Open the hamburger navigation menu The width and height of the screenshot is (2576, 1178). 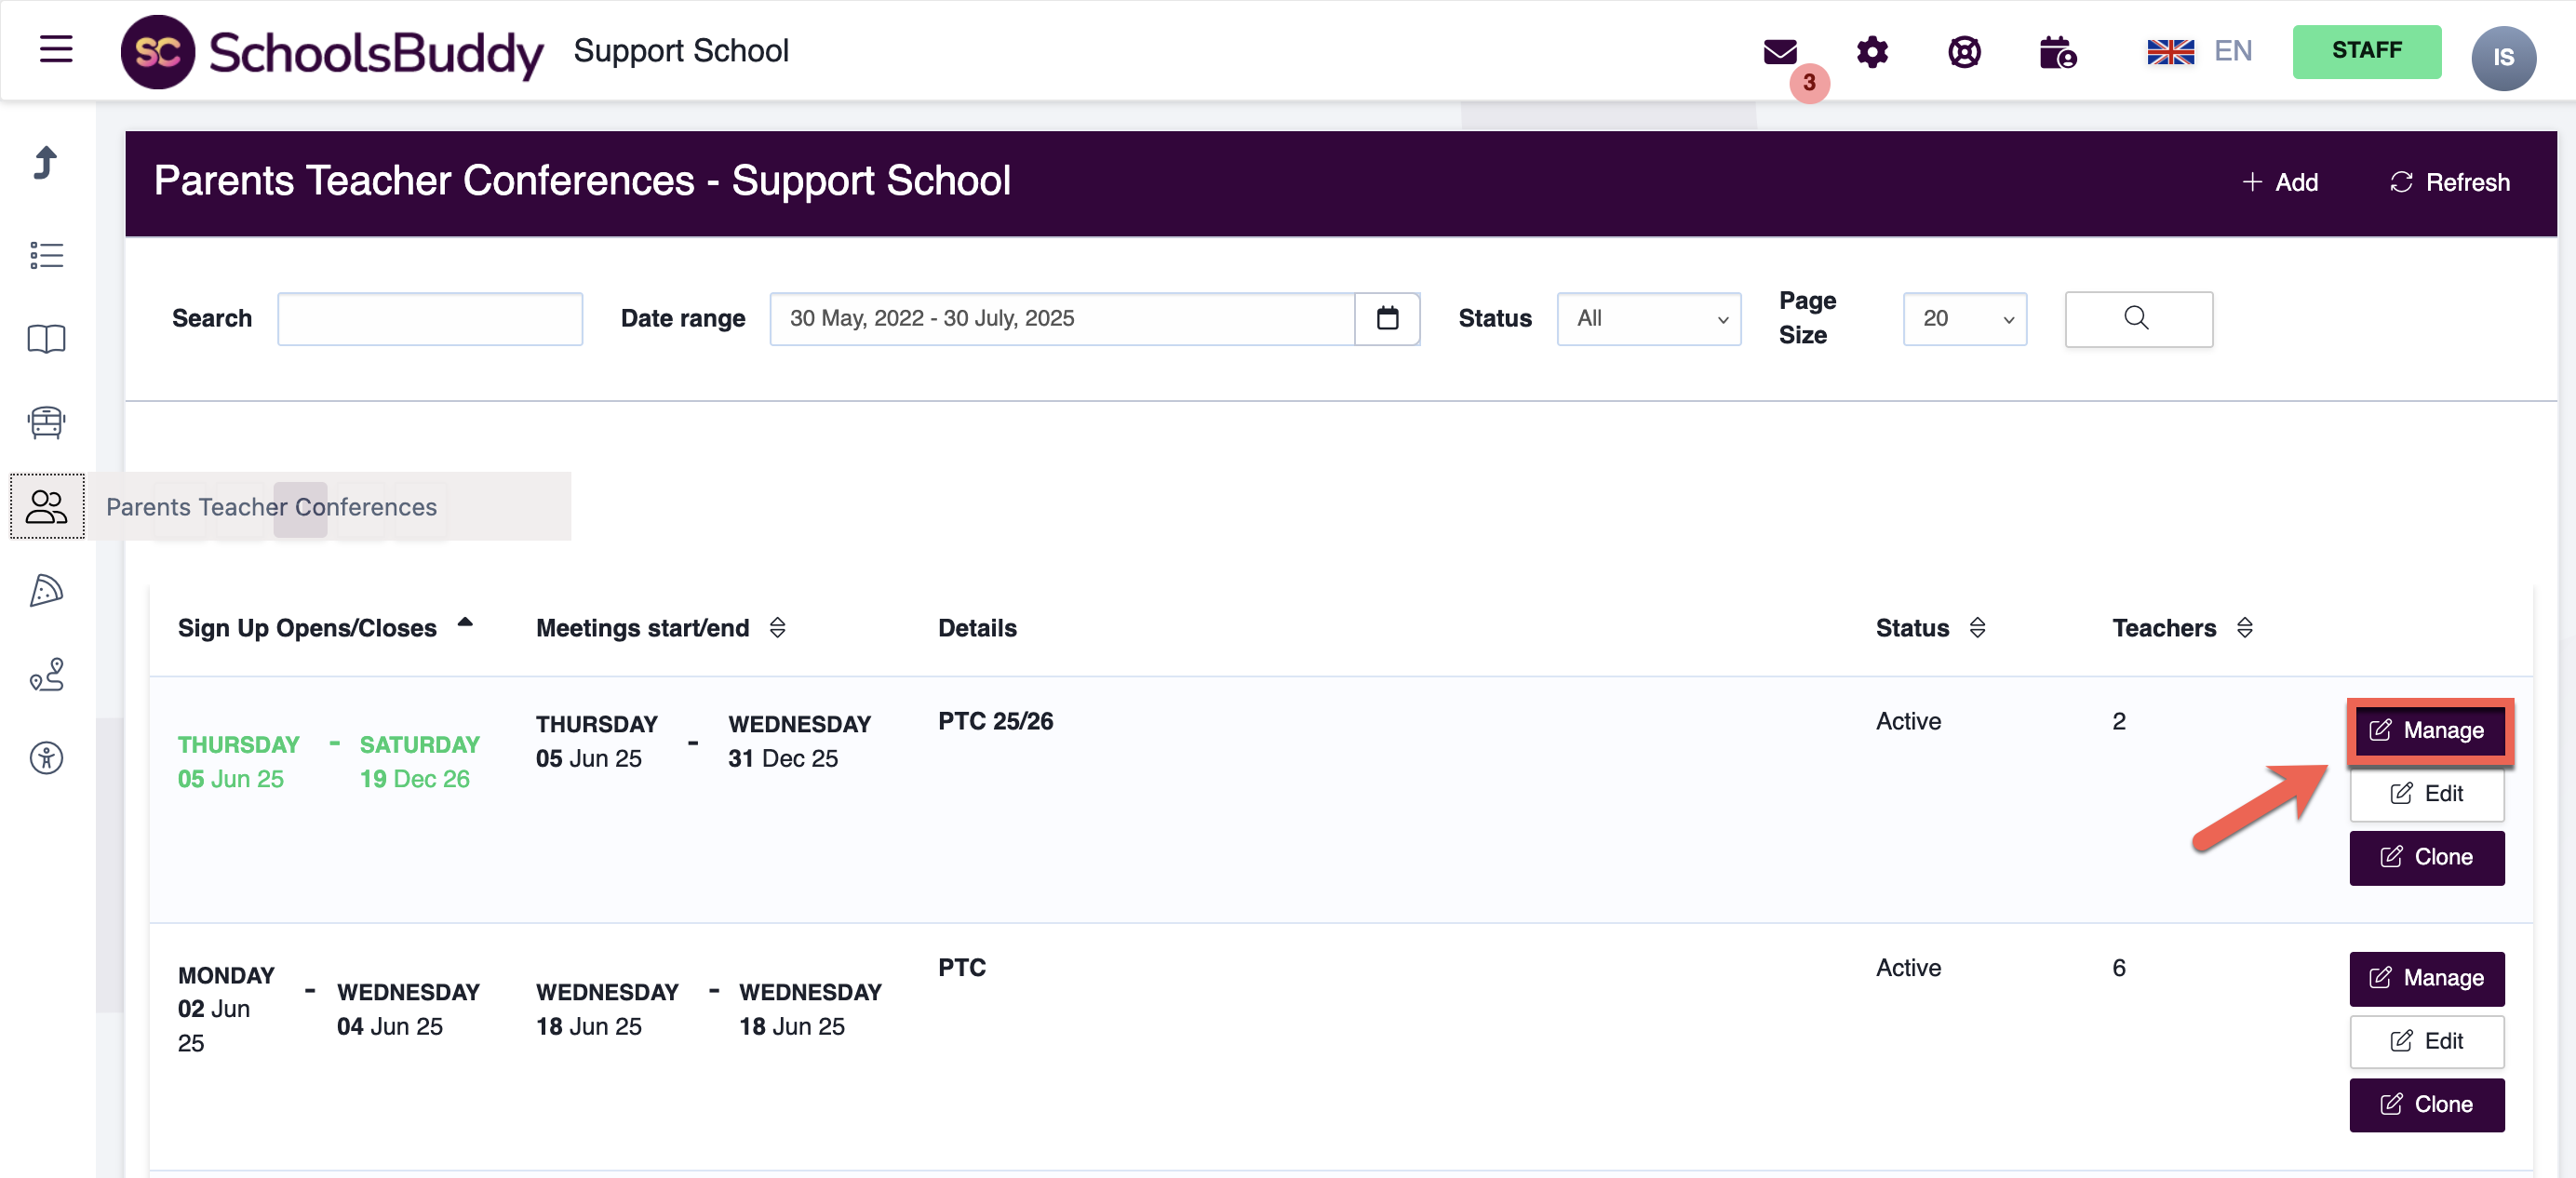56,49
